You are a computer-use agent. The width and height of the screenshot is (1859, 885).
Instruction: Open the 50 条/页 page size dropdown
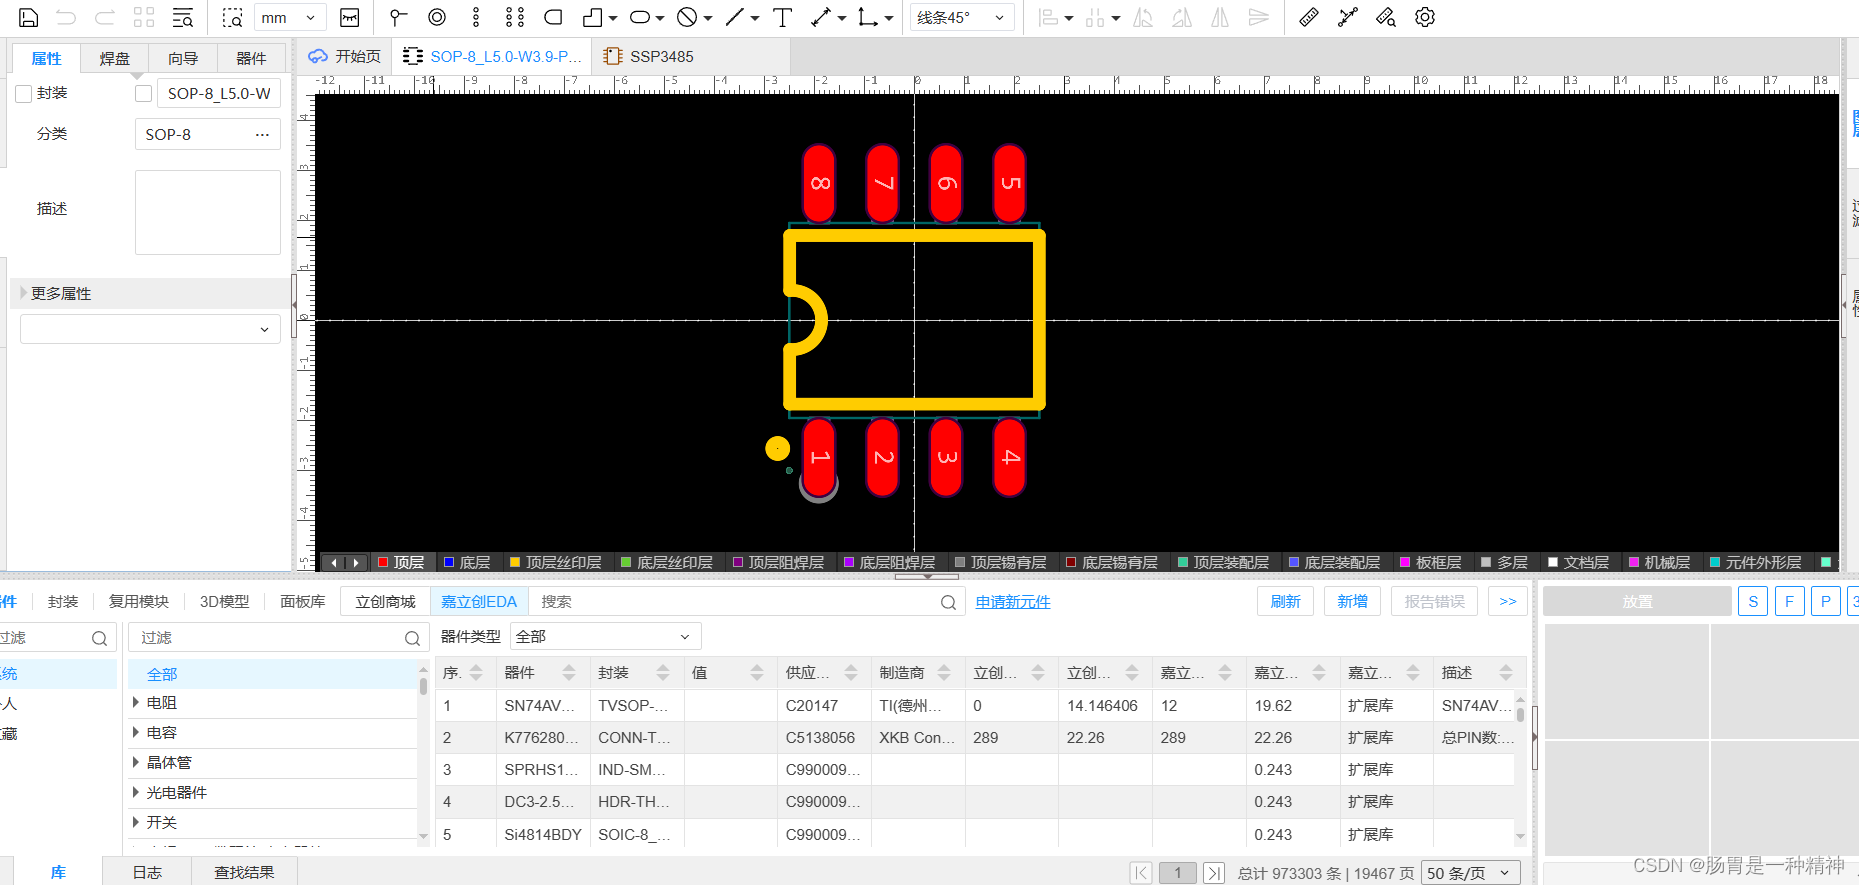(1470, 873)
